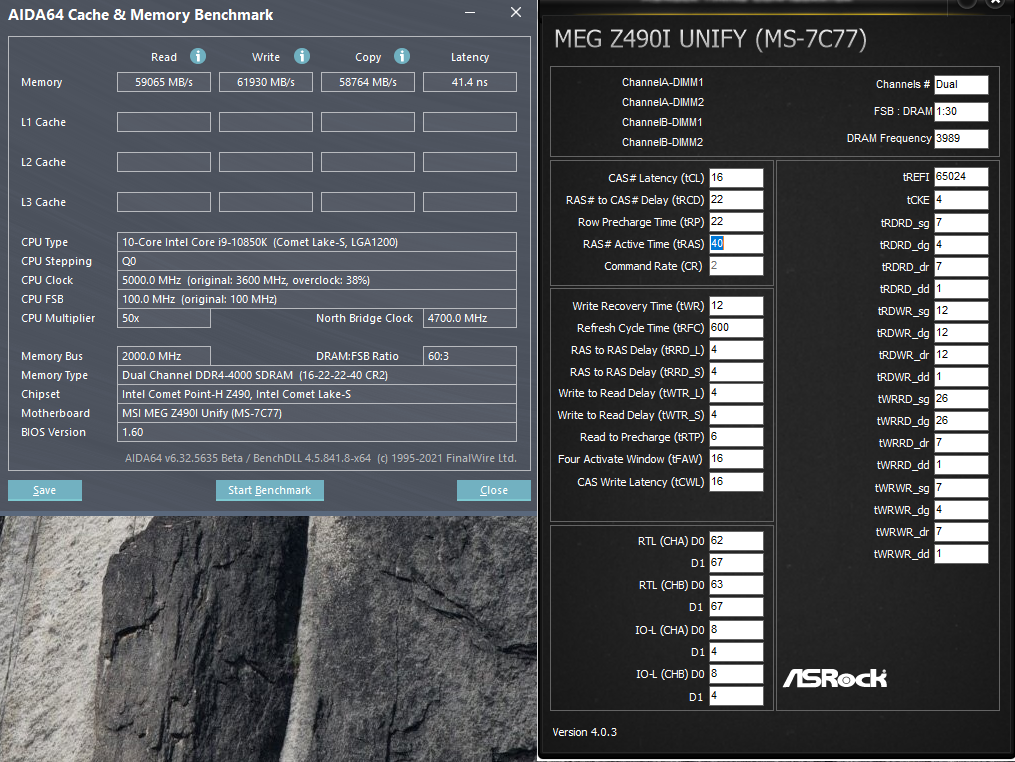Select Memory Read value 59065 MB/s
Screen dimensions: 1015x762
tap(164, 82)
